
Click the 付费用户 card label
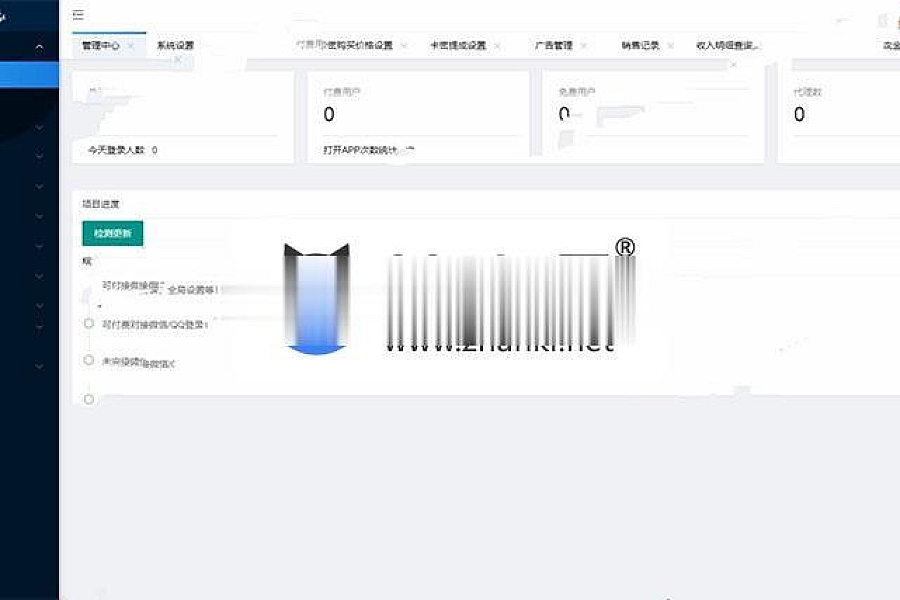(342, 92)
